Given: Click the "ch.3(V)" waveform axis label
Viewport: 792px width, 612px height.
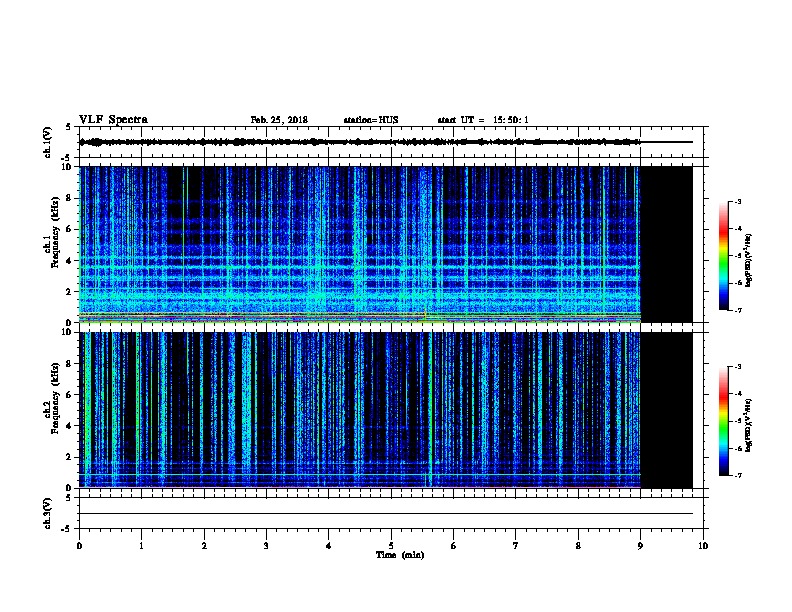Looking at the screenshot, I should [47, 513].
